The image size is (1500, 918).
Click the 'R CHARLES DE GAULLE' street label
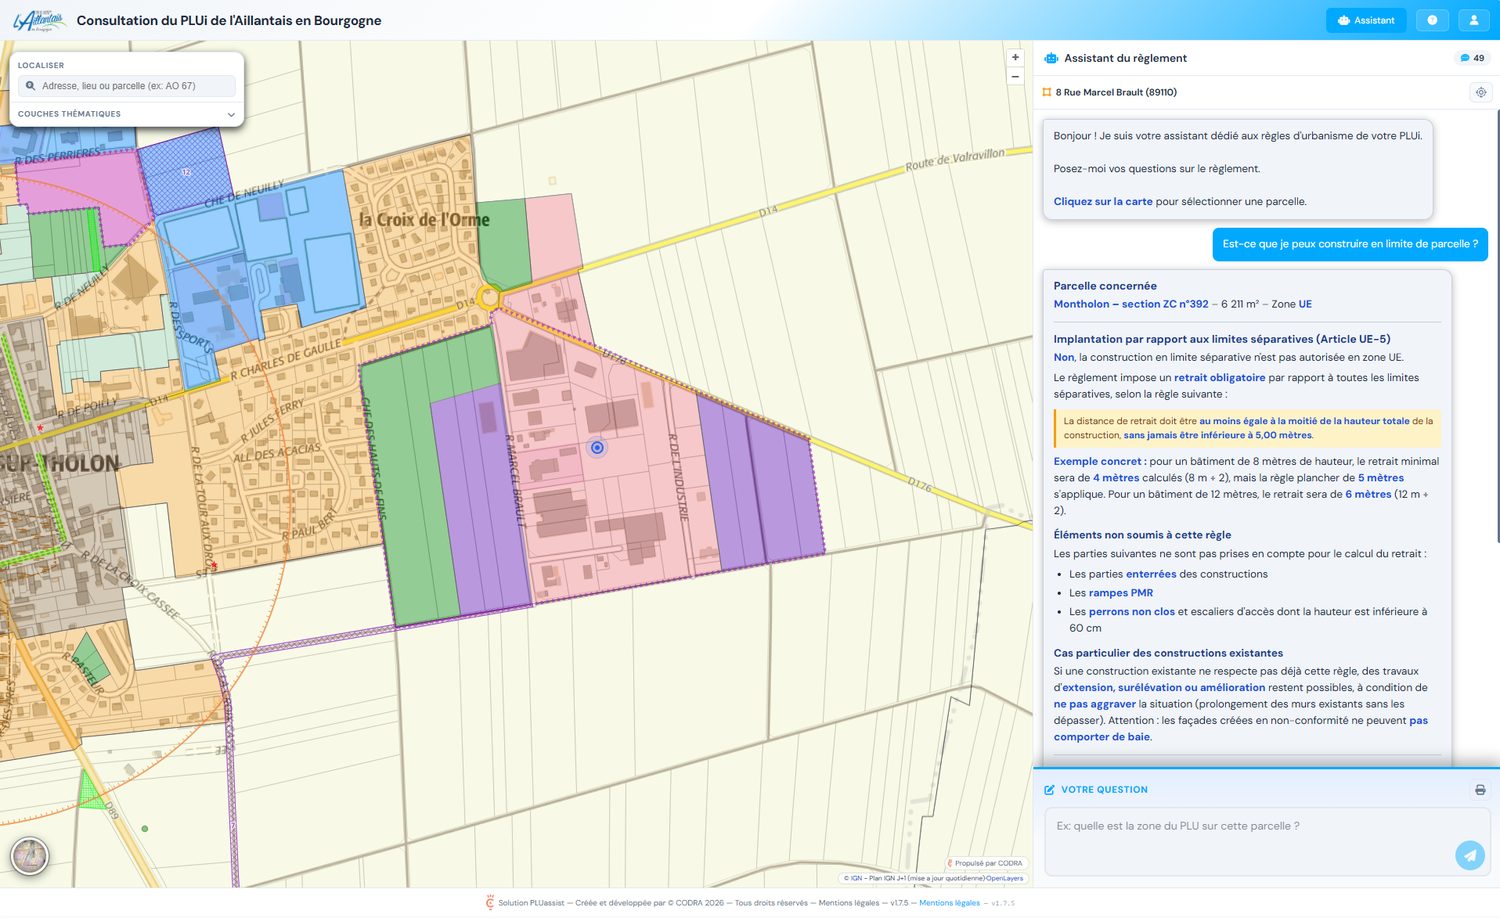(286, 361)
